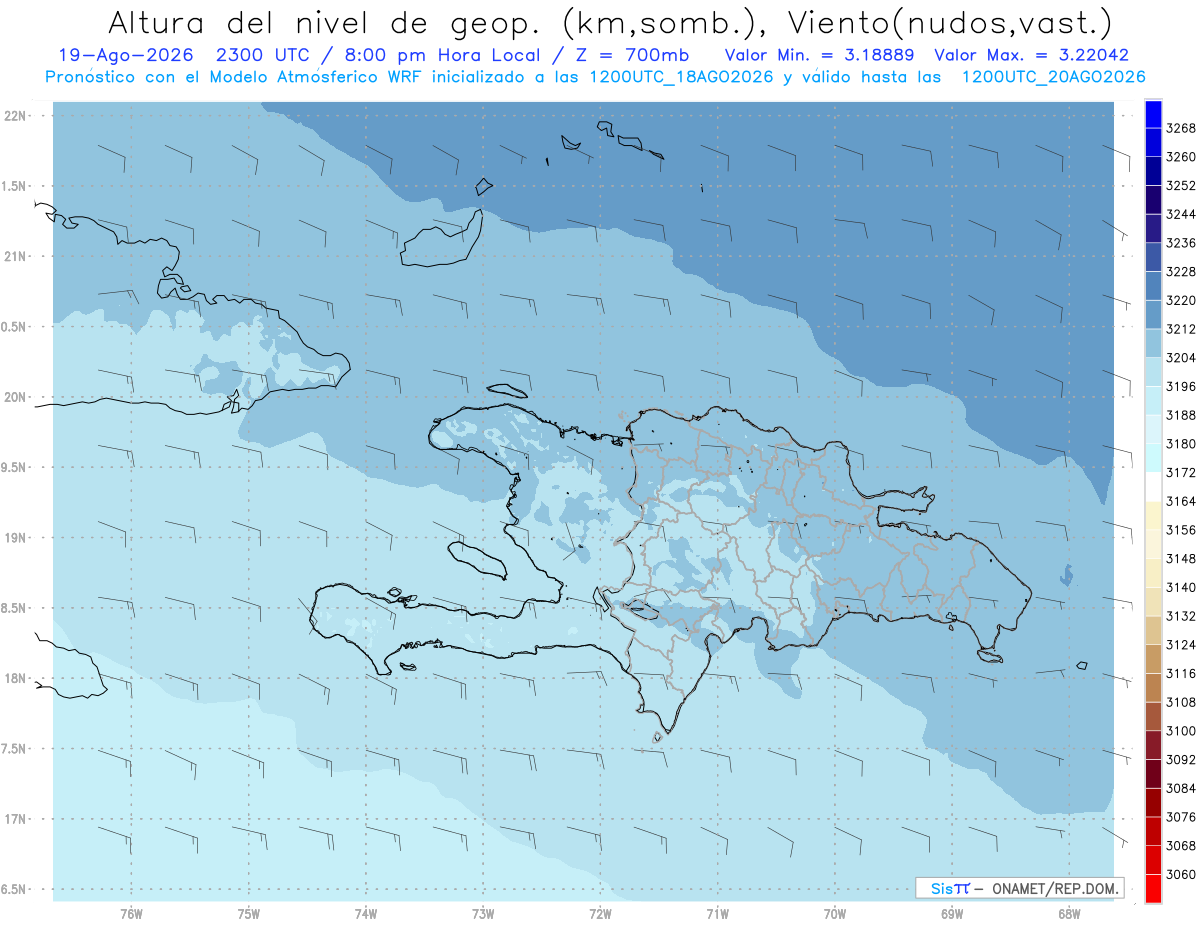Click the legend value '3188'
Screen dimensions: 1200x927
coord(1181,415)
